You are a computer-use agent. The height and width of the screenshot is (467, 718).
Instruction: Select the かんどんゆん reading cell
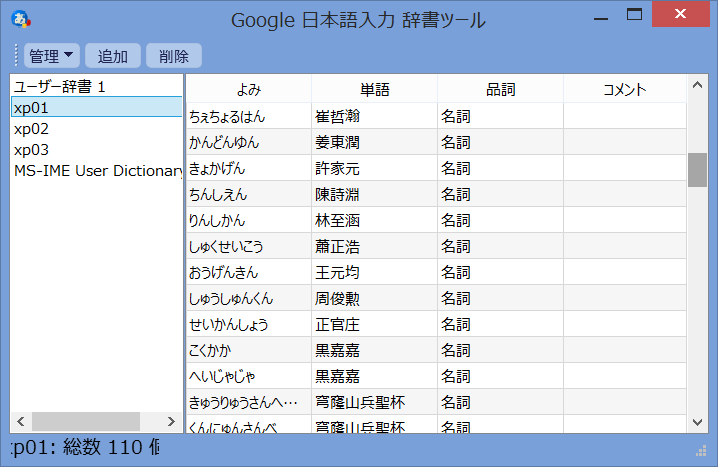point(249,142)
